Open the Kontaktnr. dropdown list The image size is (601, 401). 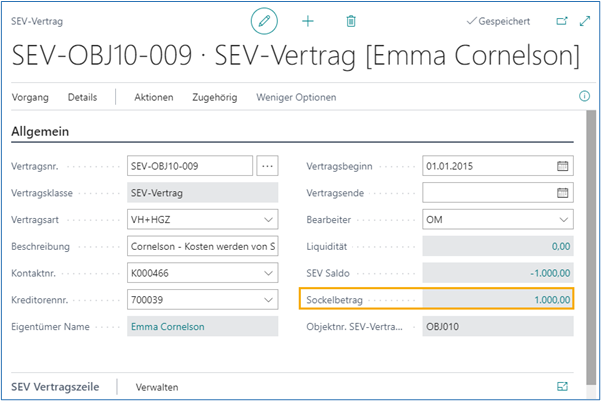pos(267,272)
